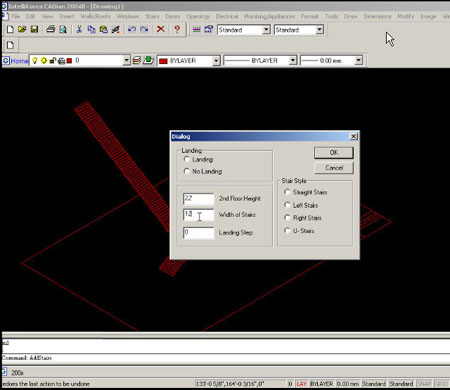The width and height of the screenshot is (450, 390).
Task: Click the Save floppy disk icon
Action: pos(34,29)
